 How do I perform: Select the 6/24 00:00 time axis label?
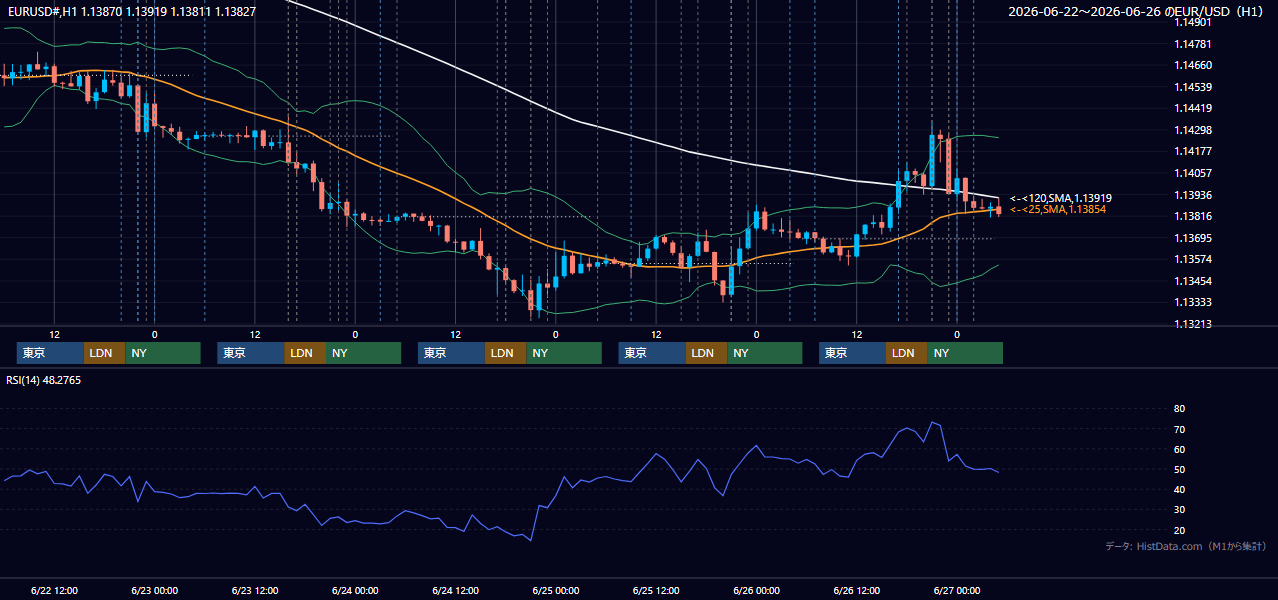(355, 591)
